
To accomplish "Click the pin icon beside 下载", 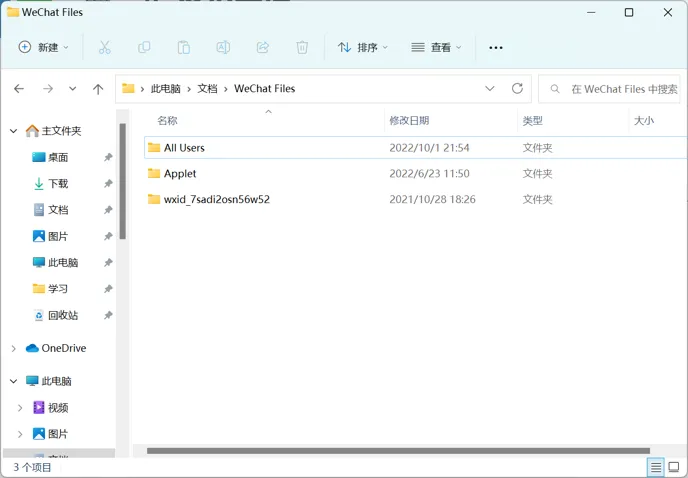I will coord(108,183).
